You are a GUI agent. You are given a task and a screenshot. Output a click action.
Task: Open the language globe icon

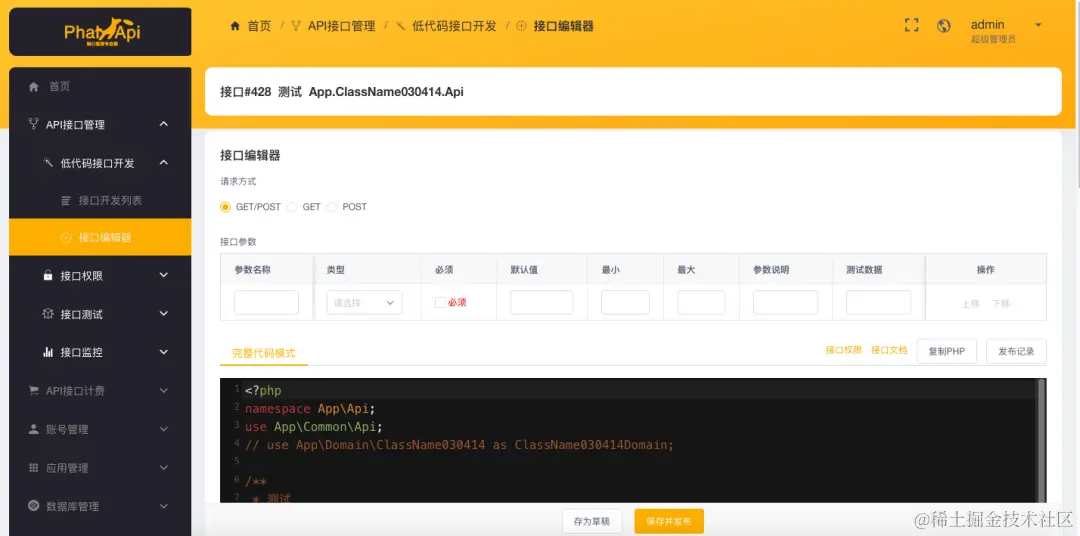pos(944,25)
